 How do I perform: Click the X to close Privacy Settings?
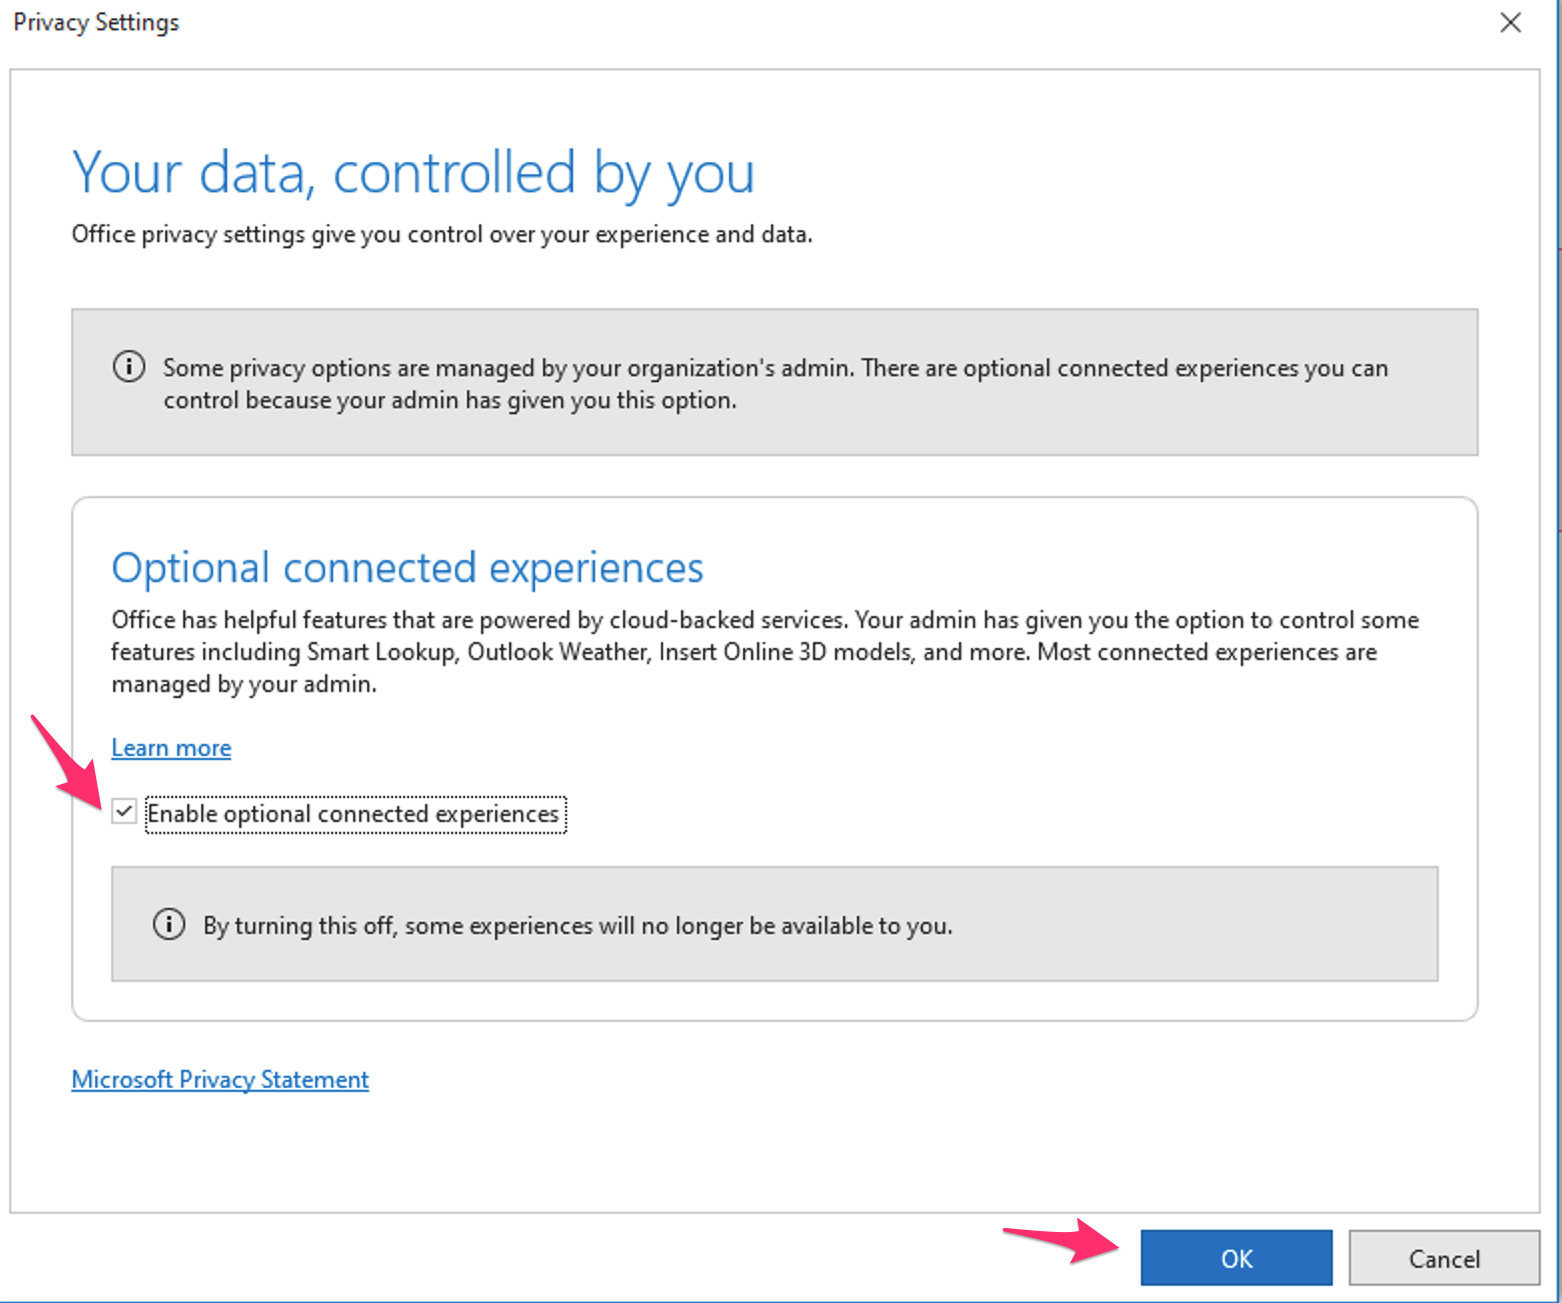pos(1511,22)
